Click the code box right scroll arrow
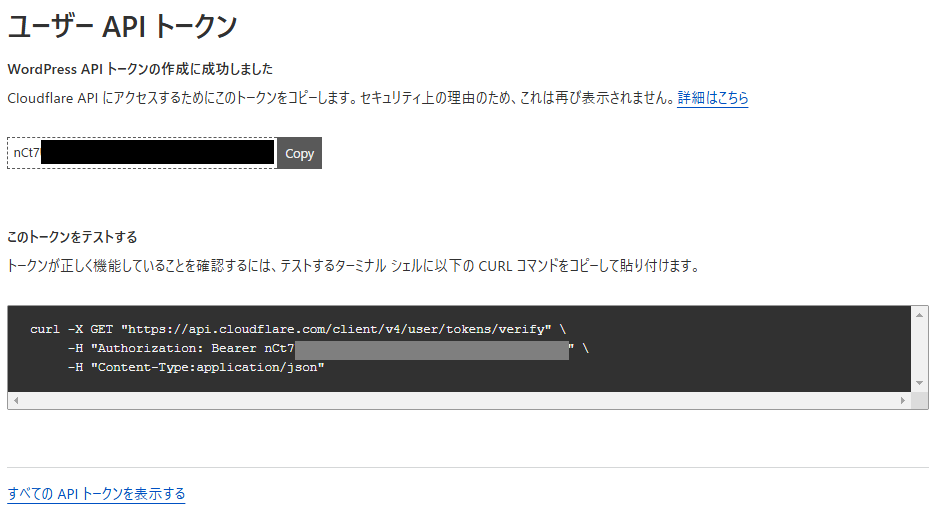The width and height of the screenshot is (941, 524). coord(903,400)
